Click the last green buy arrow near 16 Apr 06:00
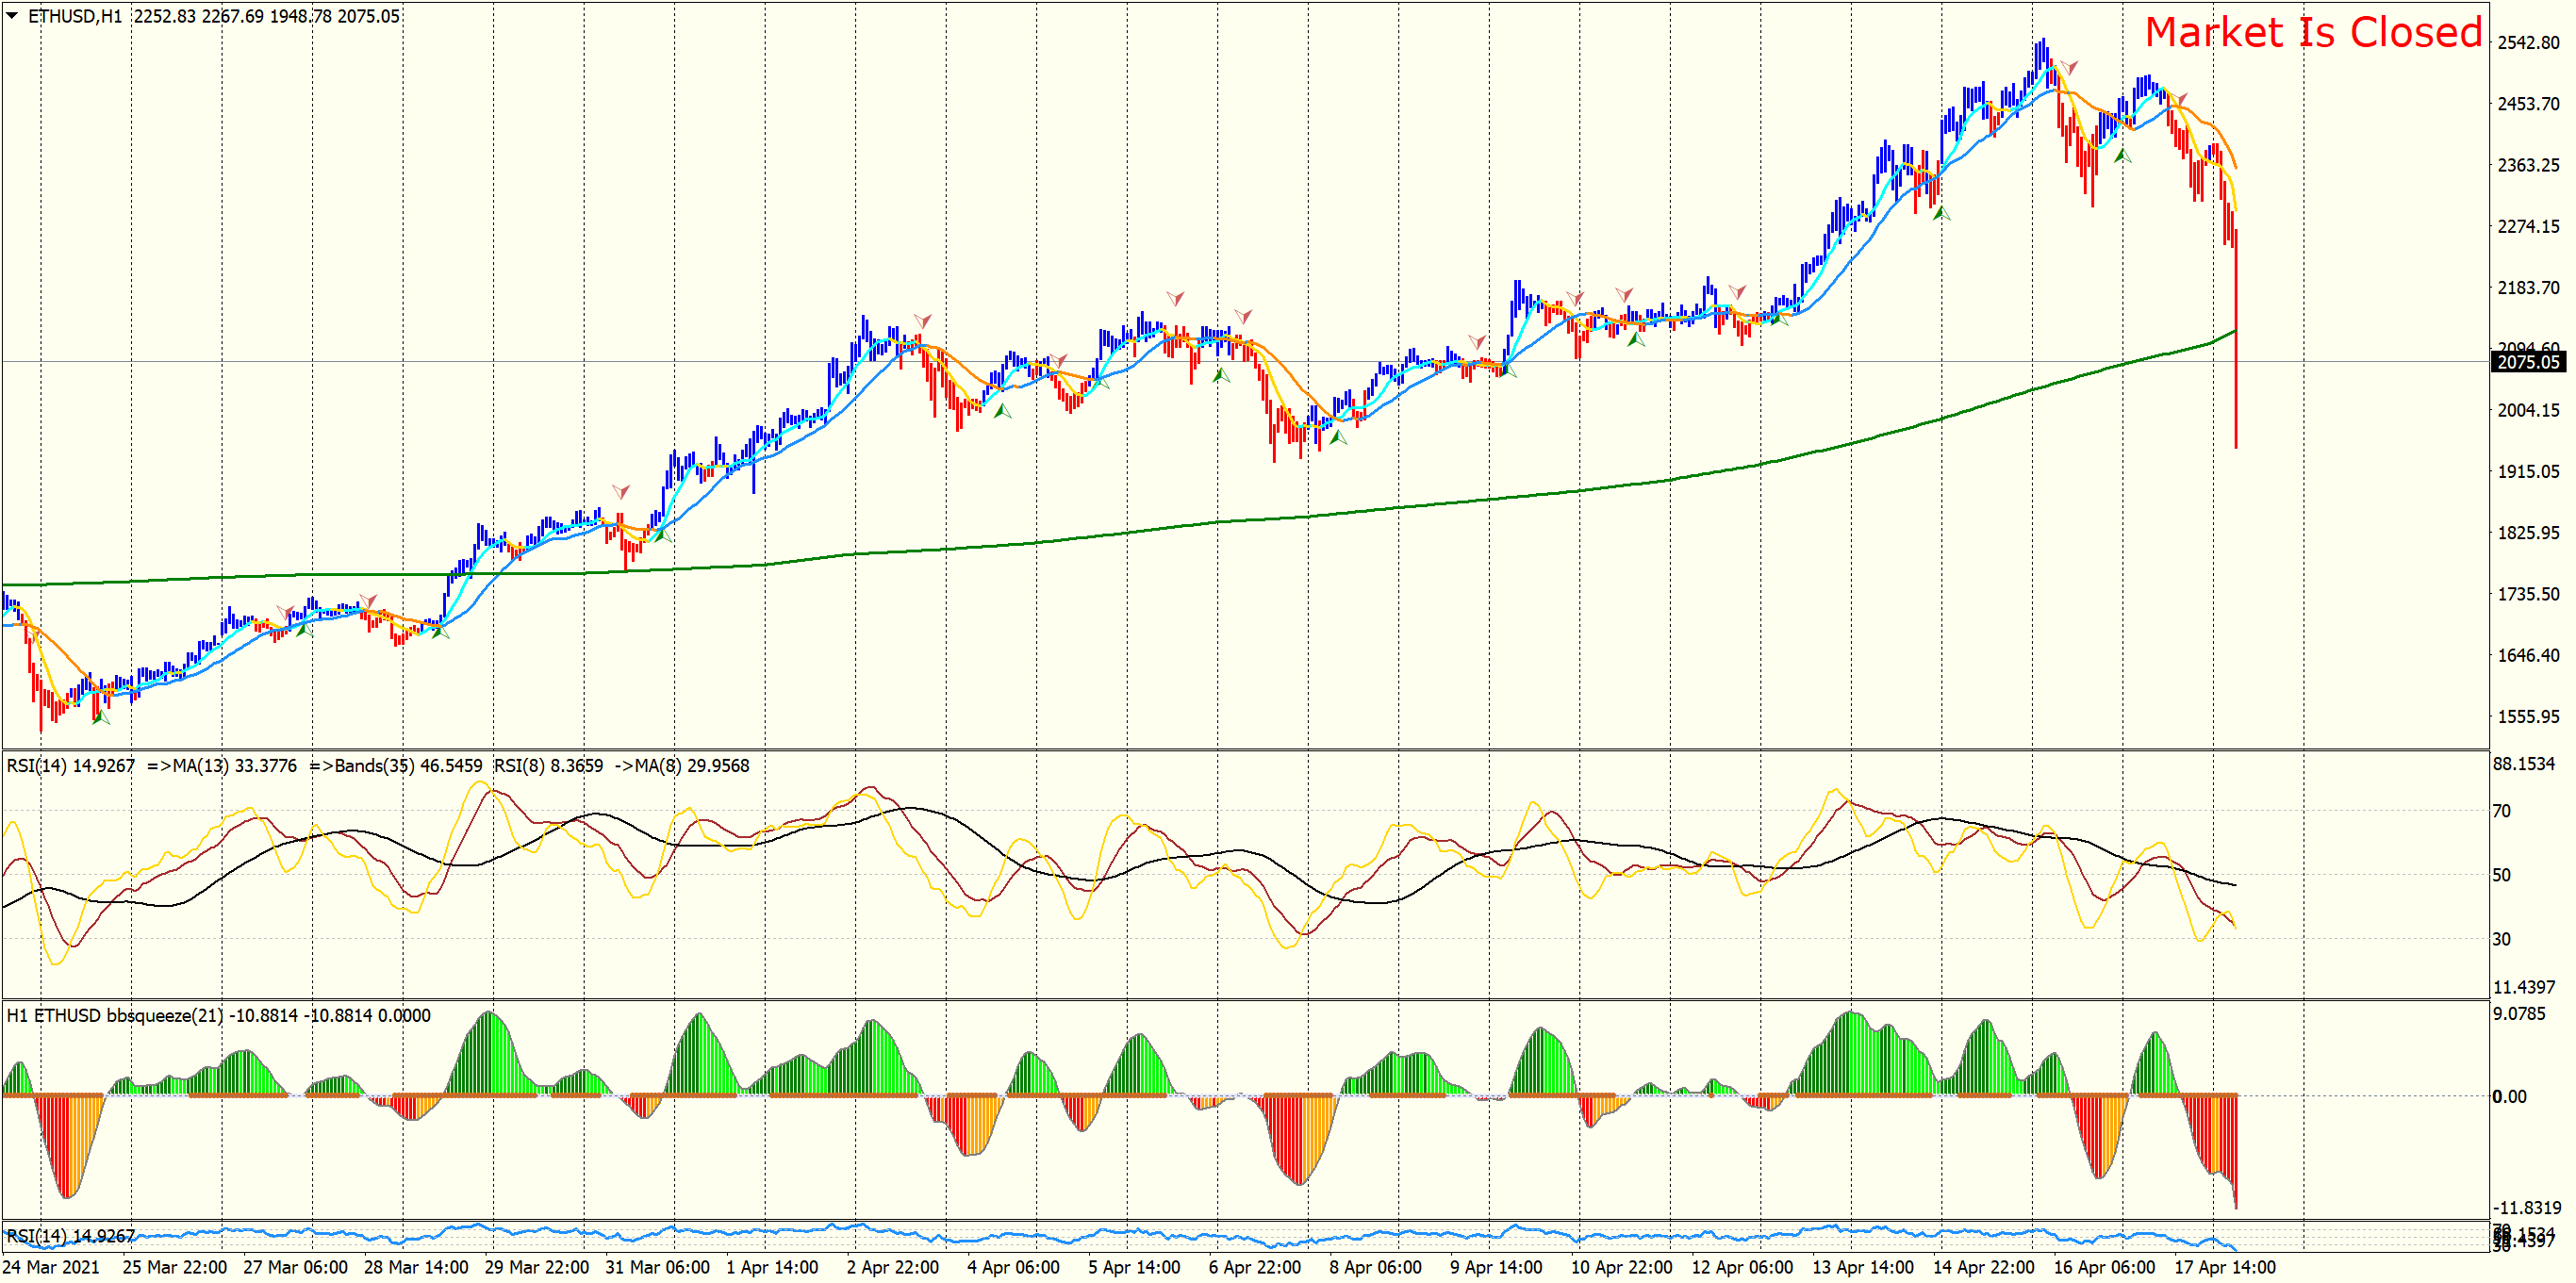The width and height of the screenshot is (2576, 1283). (x=2122, y=155)
